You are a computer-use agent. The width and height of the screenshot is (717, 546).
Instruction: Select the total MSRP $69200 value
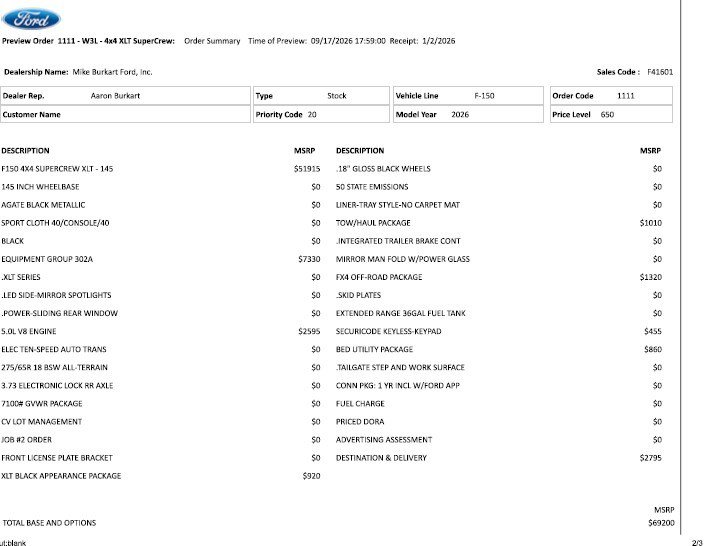(661, 523)
